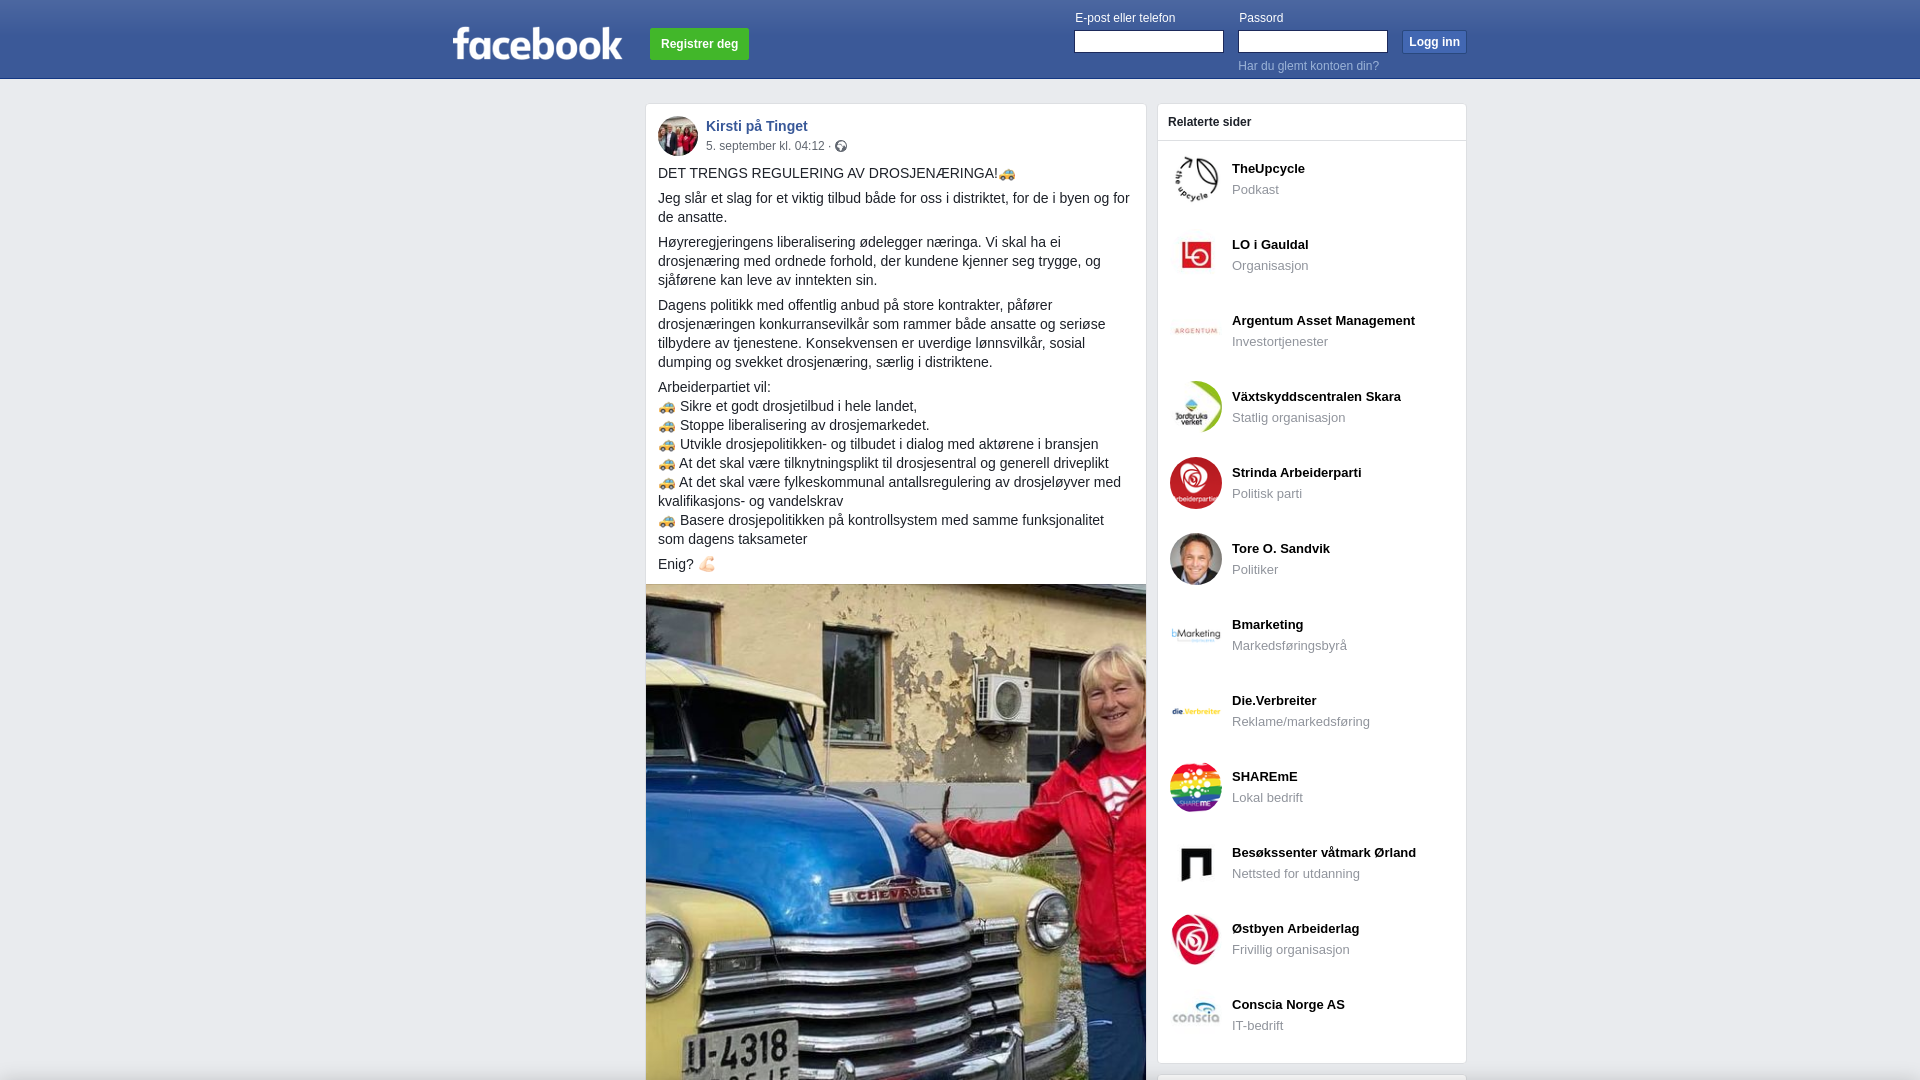Image resolution: width=1920 pixels, height=1080 pixels.
Task: Focus the E-post eller telefon field
Action: pyautogui.click(x=1149, y=41)
